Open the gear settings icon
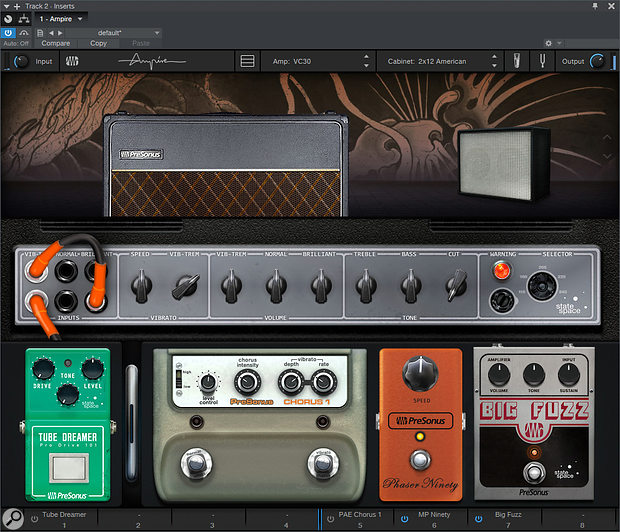The height and width of the screenshot is (532, 620). 548,43
